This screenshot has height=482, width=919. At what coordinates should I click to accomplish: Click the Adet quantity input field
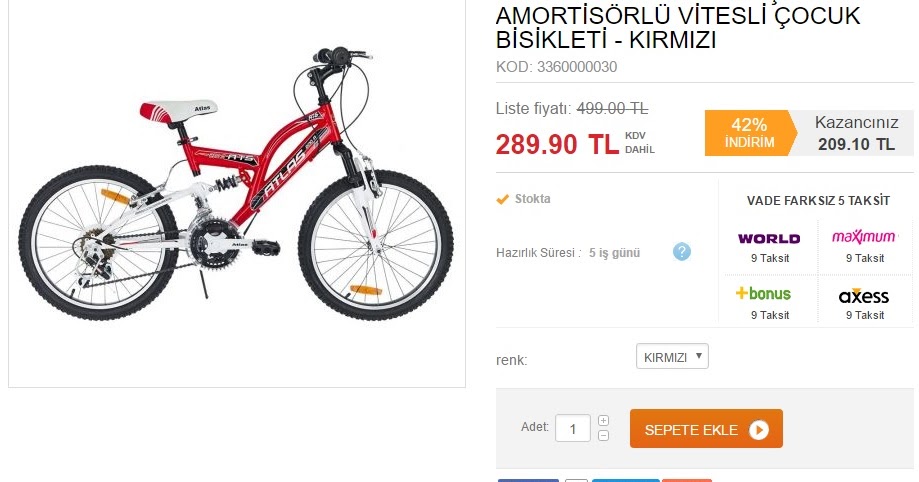[x=573, y=429]
